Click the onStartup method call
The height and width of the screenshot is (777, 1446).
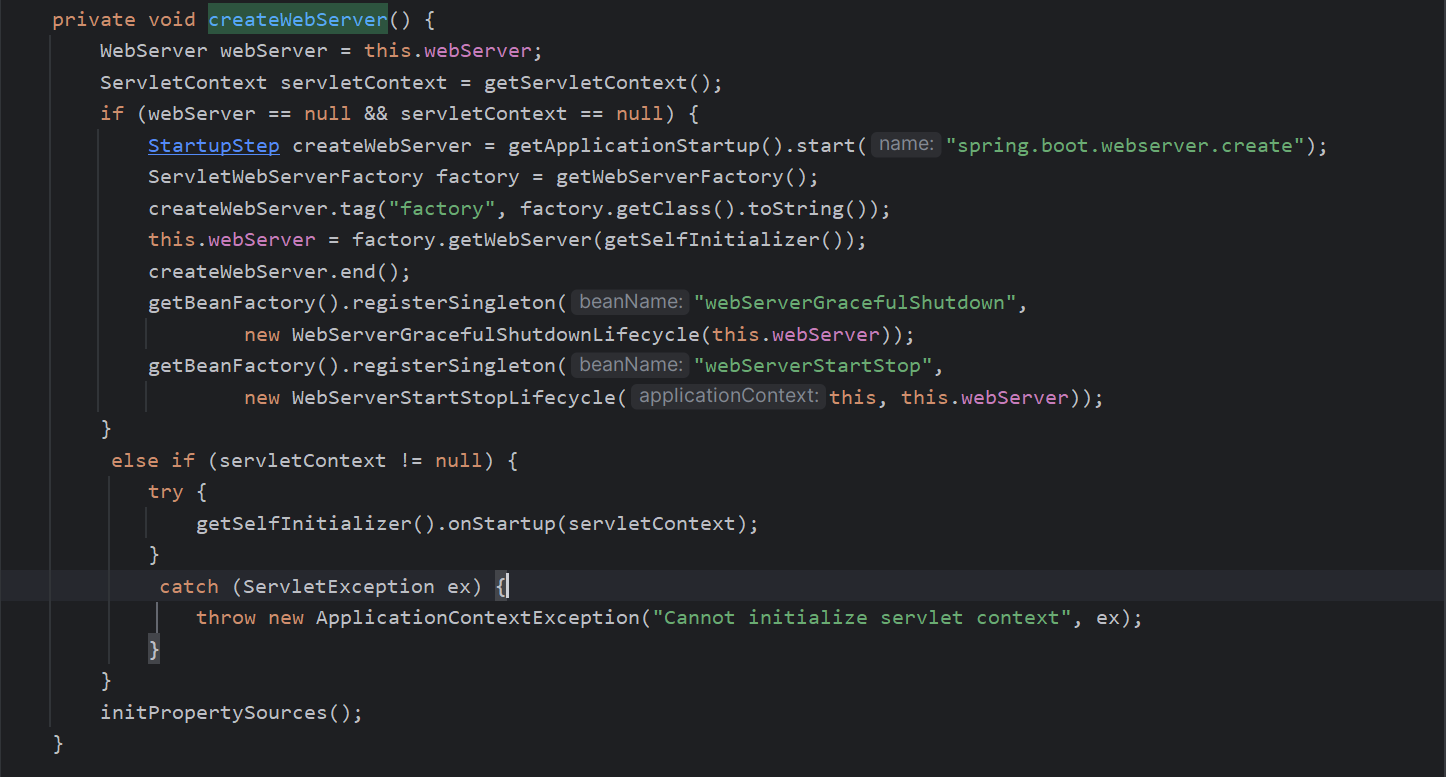(x=501, y=523)
